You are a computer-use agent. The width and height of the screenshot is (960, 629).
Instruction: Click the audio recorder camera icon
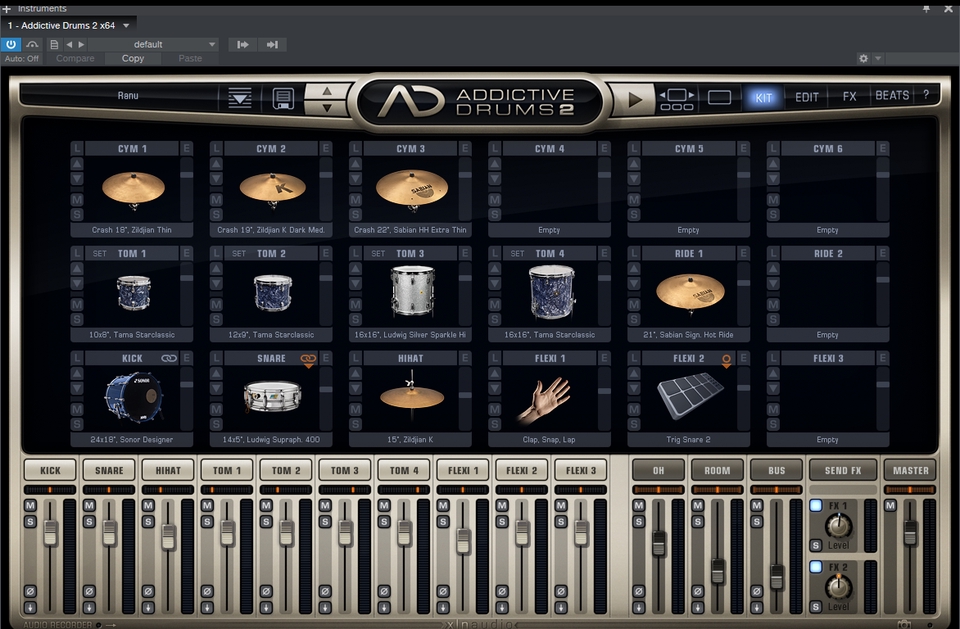point(904,624)
